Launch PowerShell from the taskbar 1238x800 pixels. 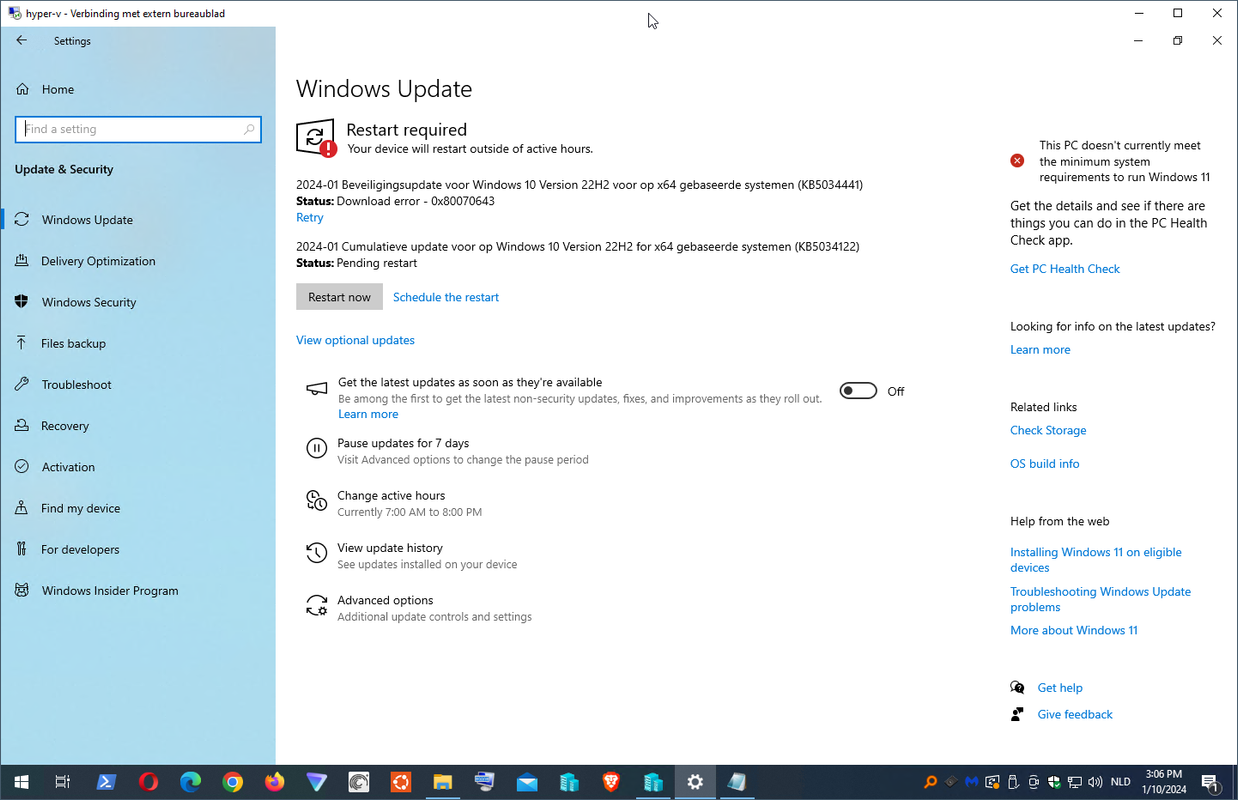(x=106, y=782)
